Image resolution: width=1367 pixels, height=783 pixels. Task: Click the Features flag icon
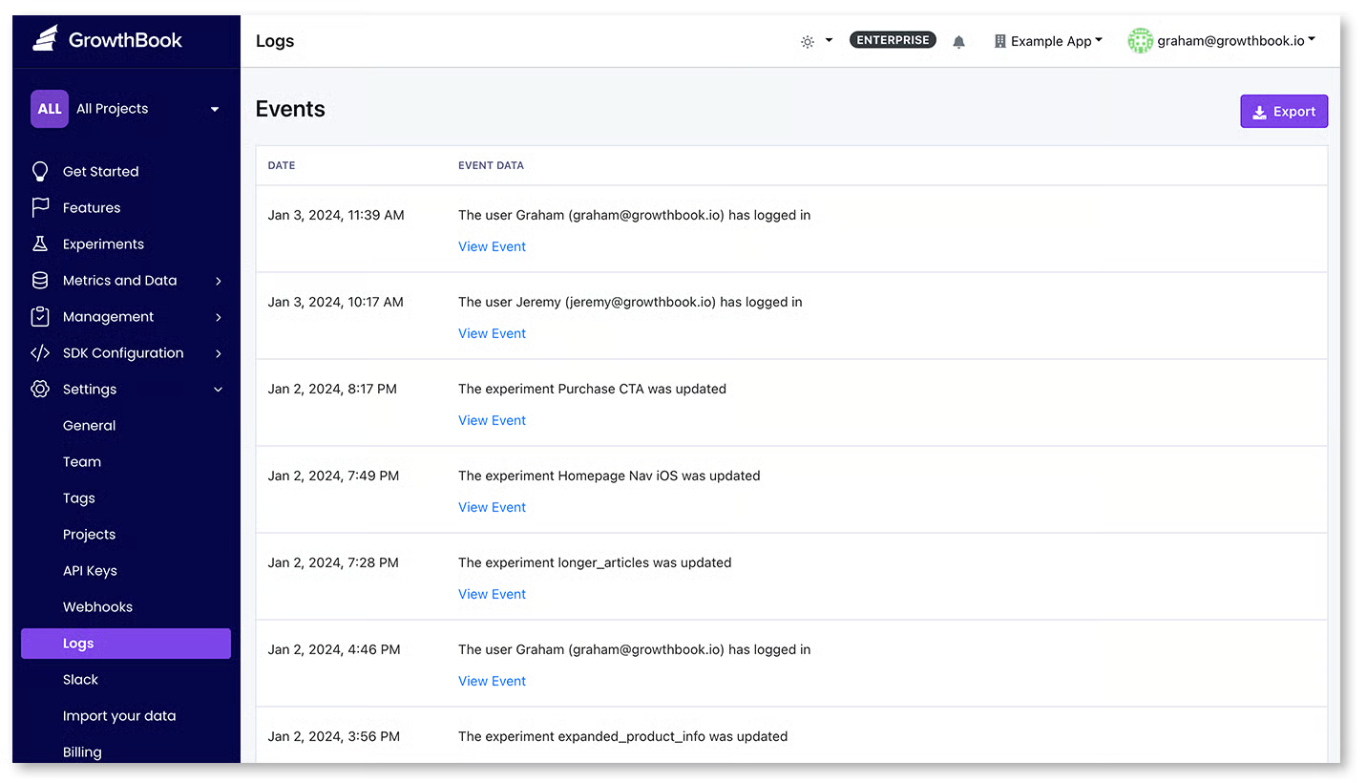pyautogui.click(x=40, y=207)
